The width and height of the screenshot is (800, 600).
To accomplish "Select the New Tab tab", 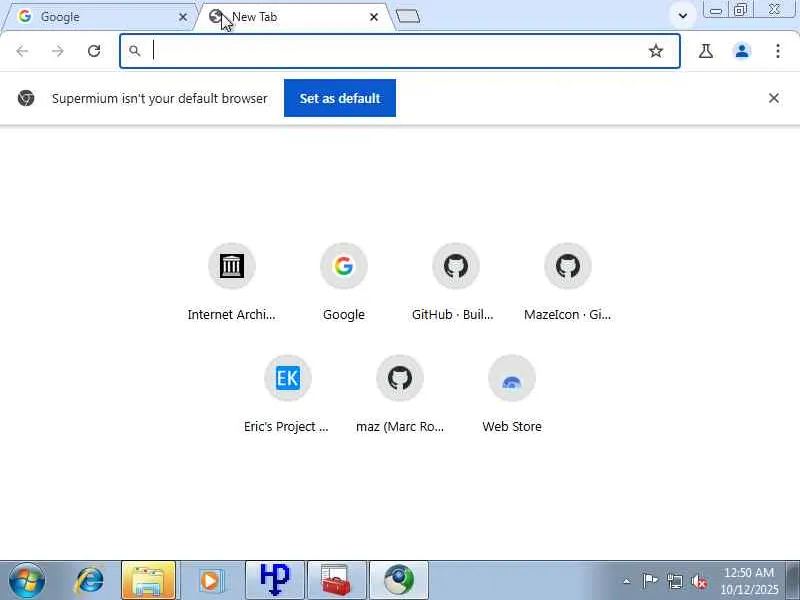I will tap(296, 17).
